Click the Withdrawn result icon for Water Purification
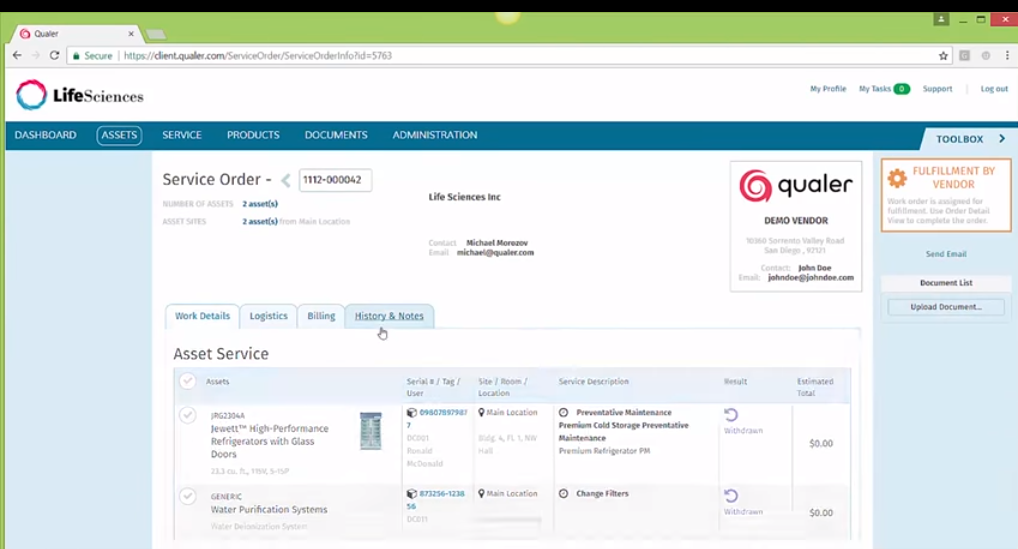Image resolution: width=1018 pixels, height=549 pixels. coord(731,496)
